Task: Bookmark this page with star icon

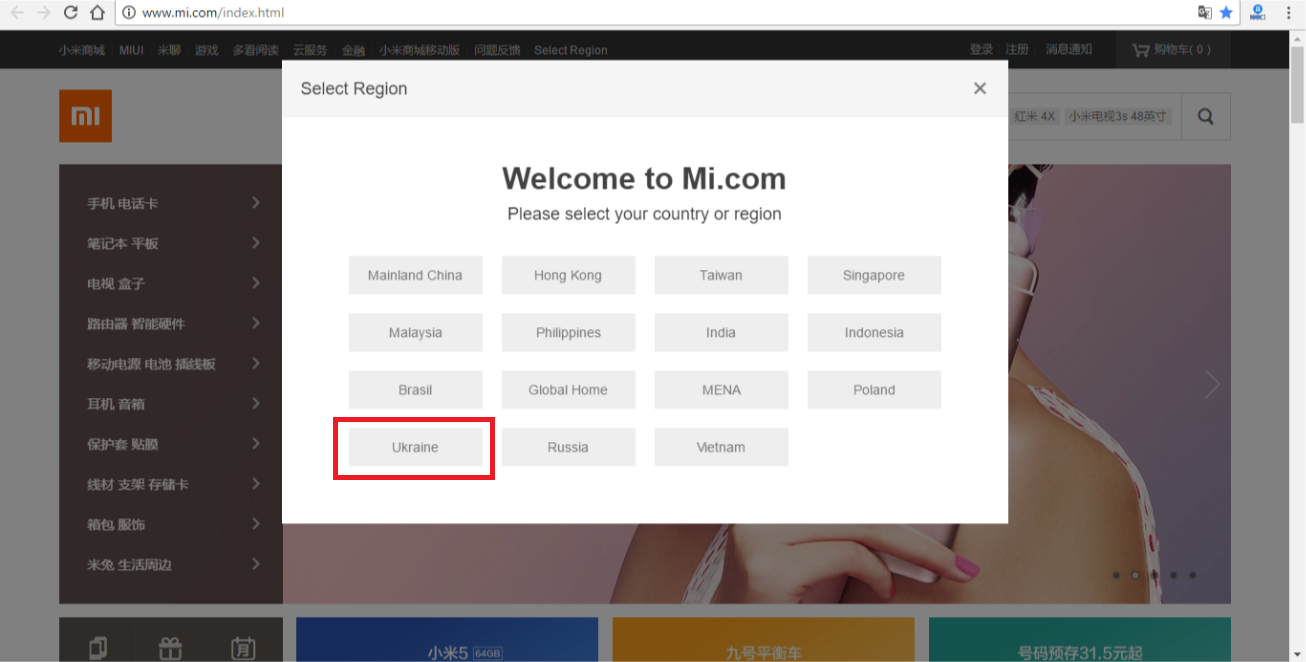Action: pos(1226,13)
